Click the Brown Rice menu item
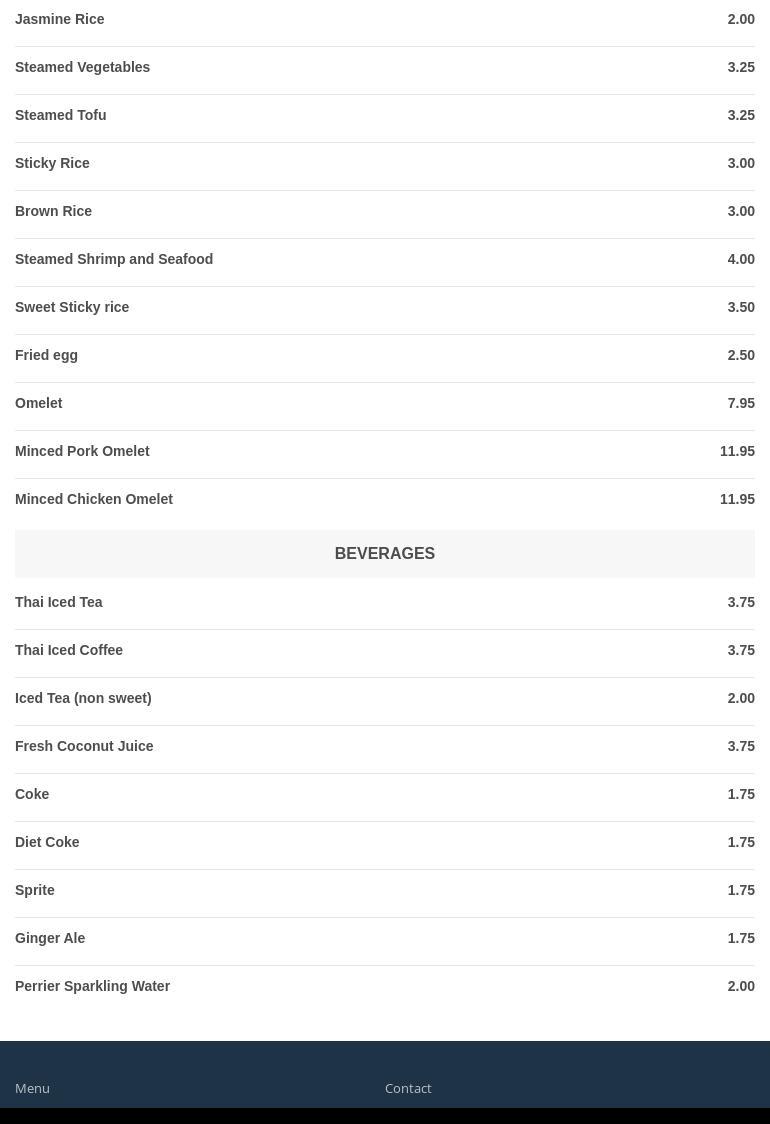Image resolution: width=770 pixels, height=1124 pixels. 54,211
